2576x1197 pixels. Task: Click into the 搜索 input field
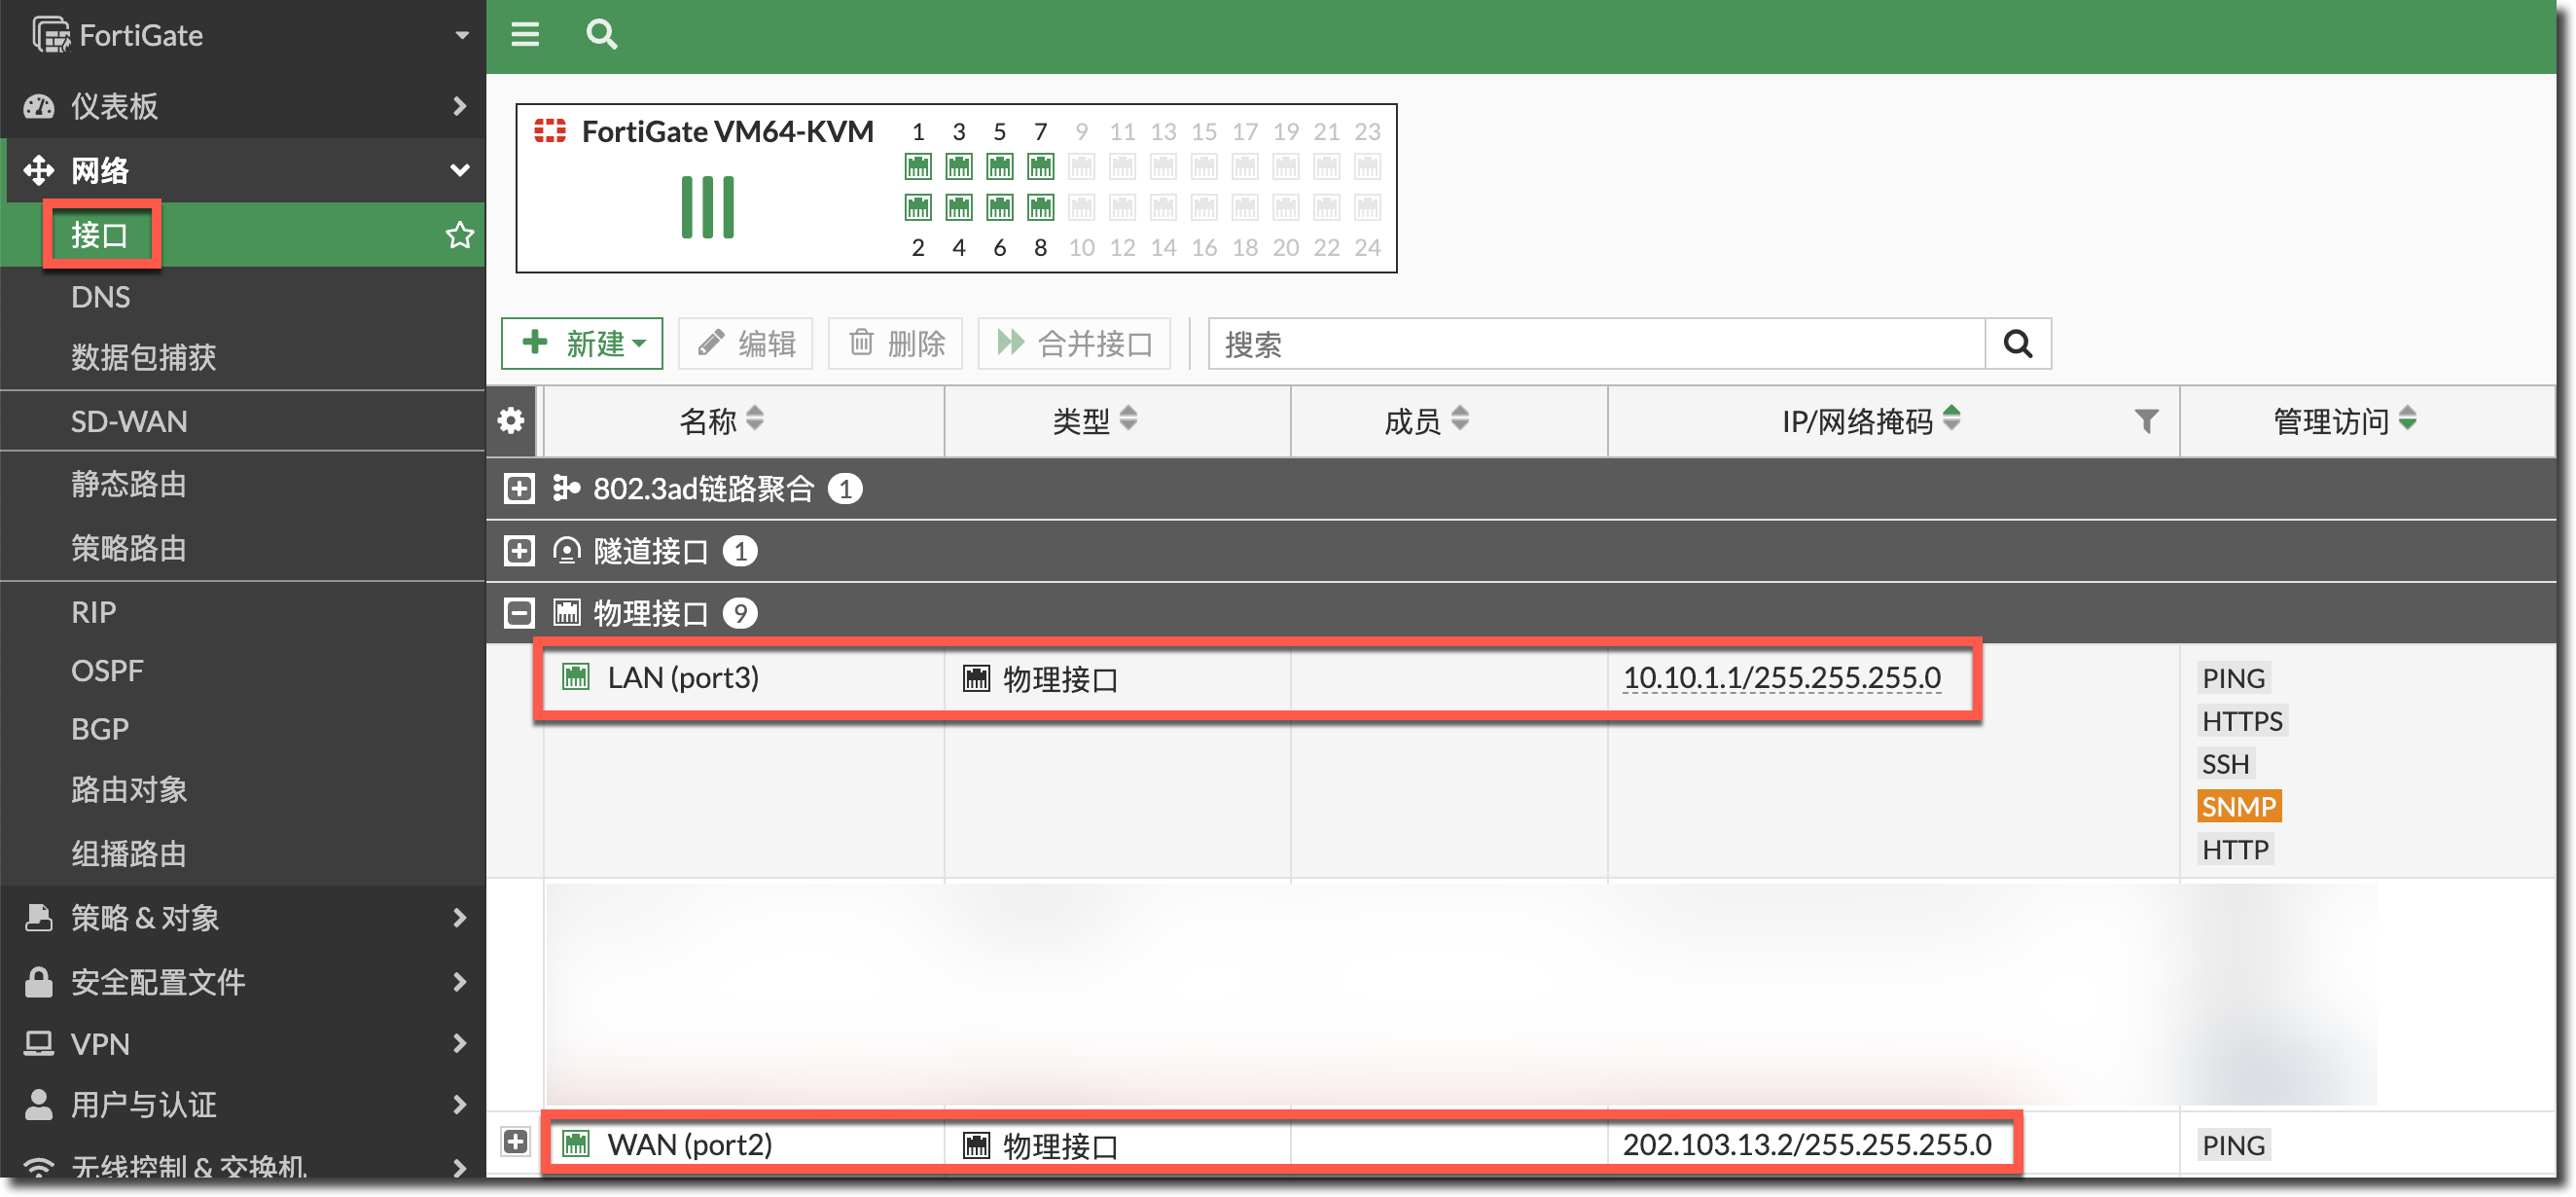pos(1596,344)
